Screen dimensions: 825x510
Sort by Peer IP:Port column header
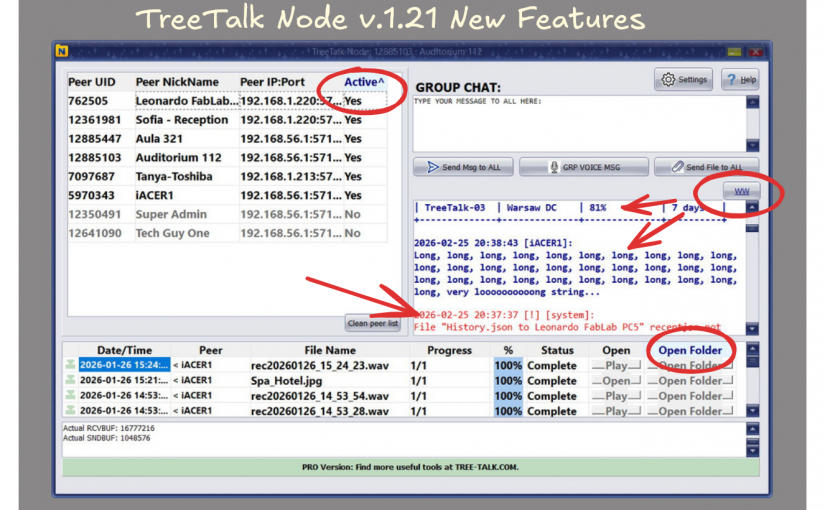click(272, 82)
